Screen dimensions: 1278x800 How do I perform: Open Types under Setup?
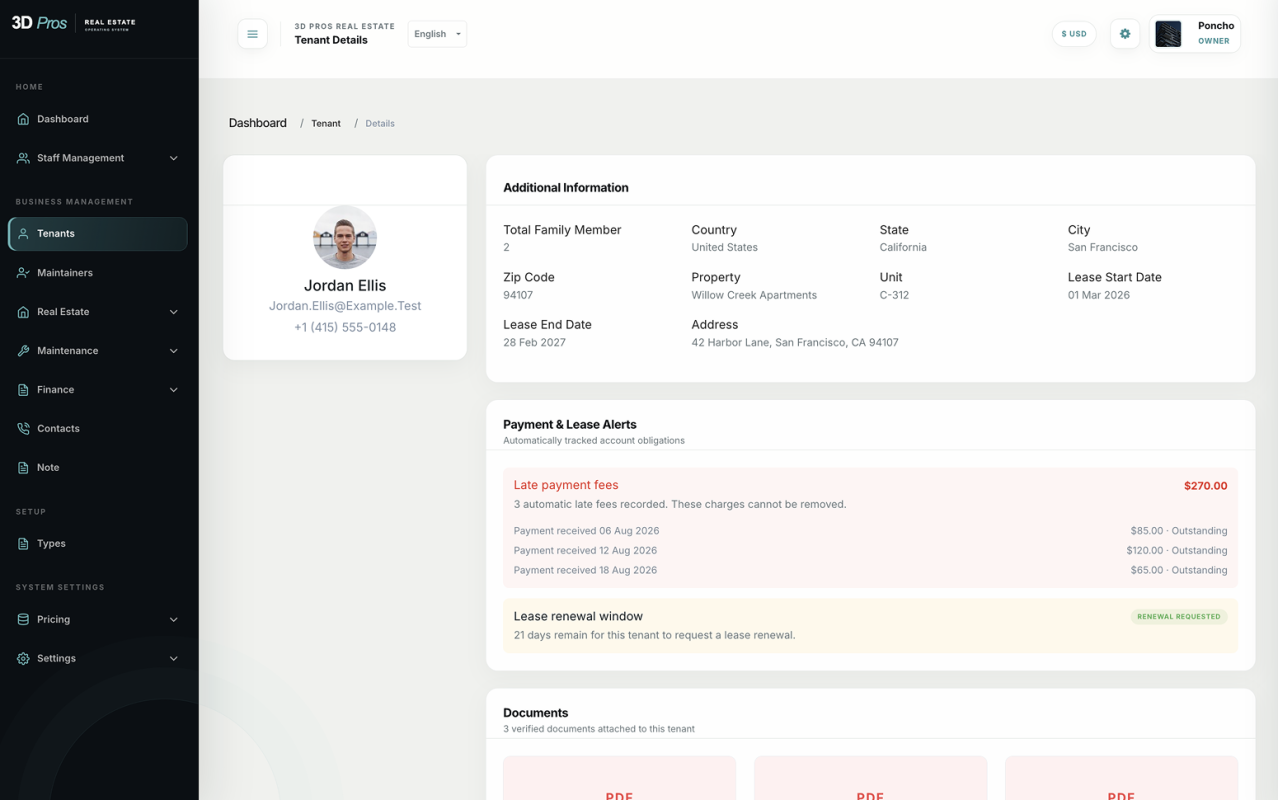(98, 544)
